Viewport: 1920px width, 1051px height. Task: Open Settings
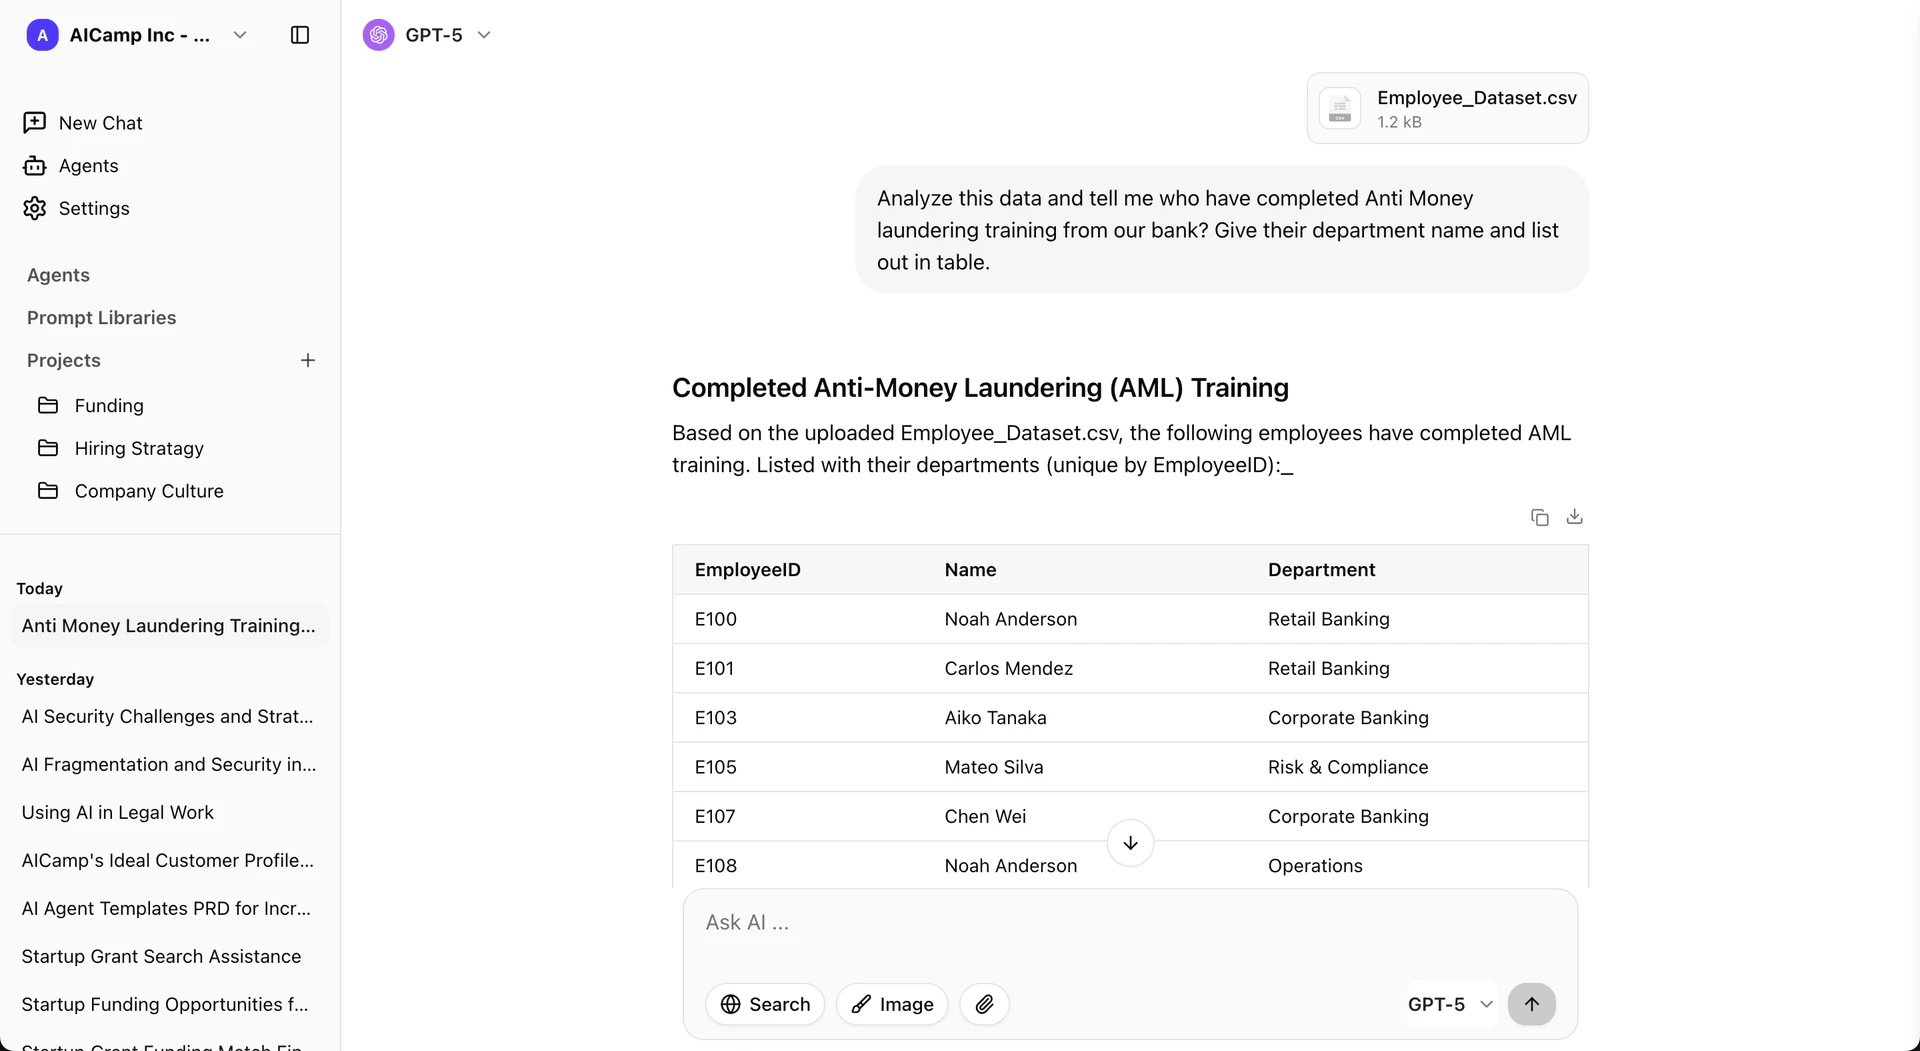coord(94,208)
